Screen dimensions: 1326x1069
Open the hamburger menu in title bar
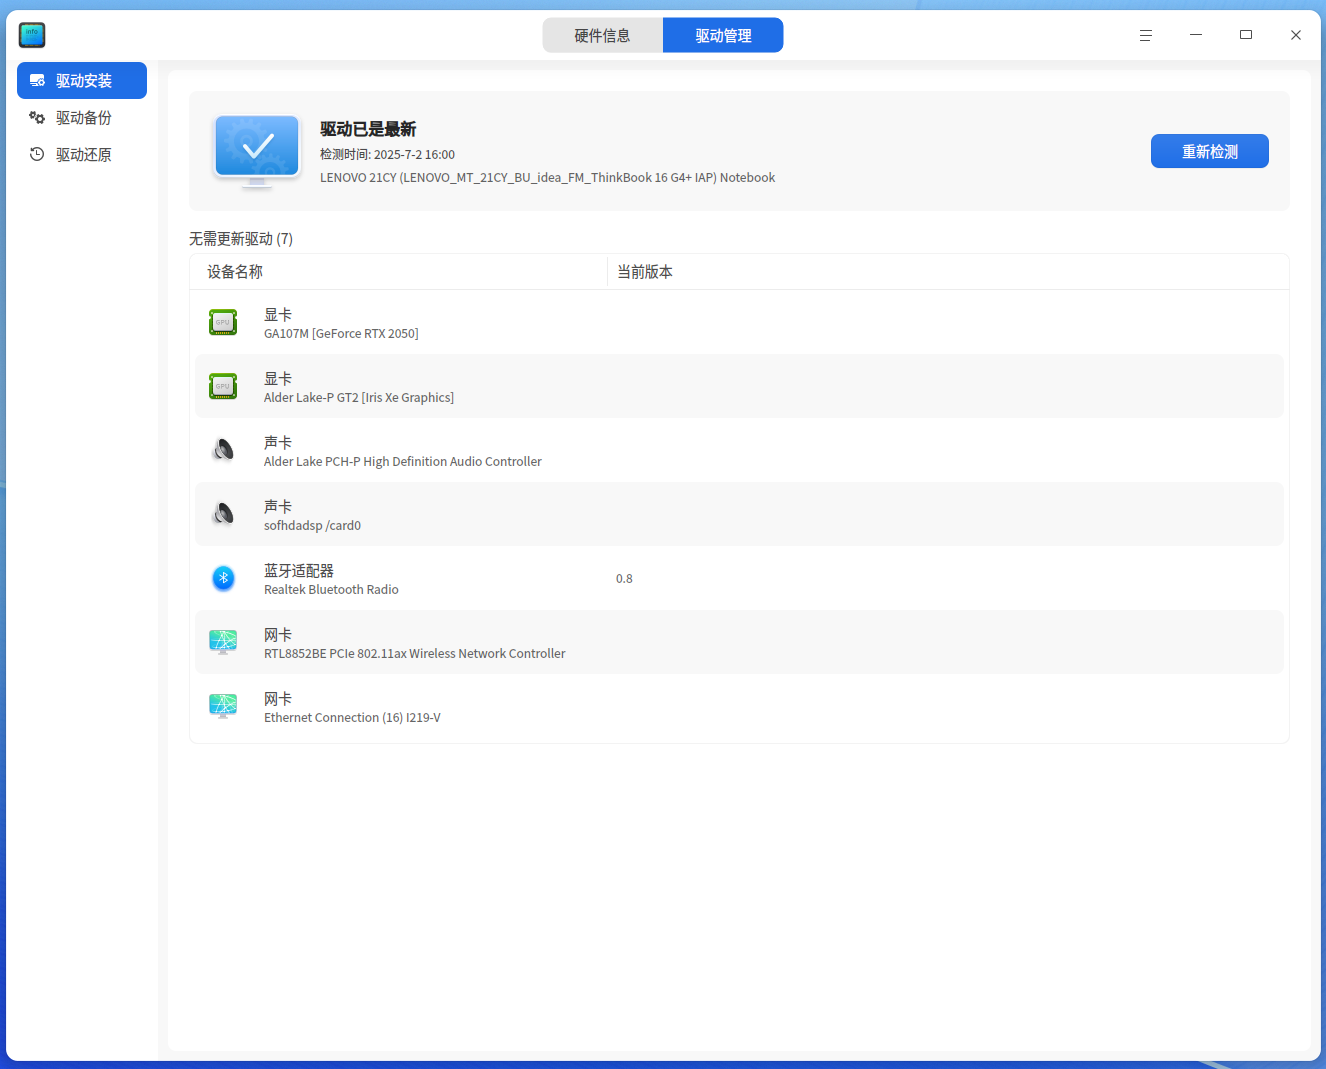click(x=1146, y=35)
